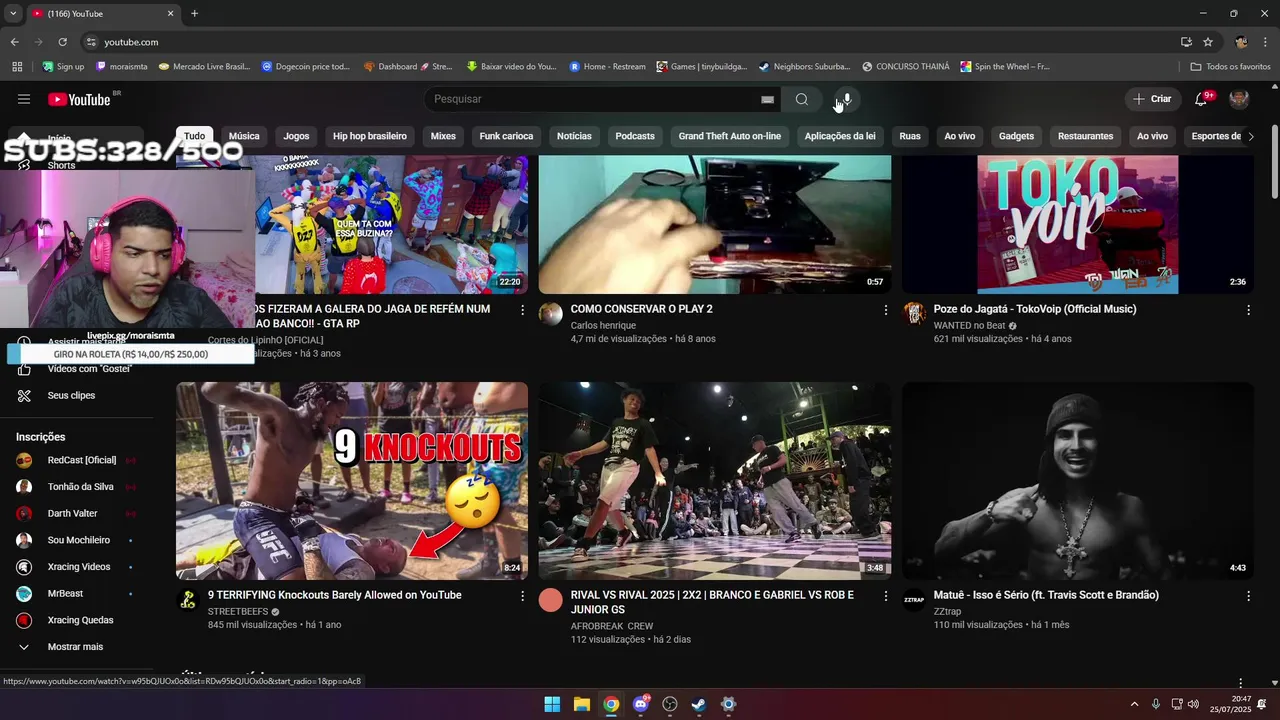Viewport: 1280px width, 720px height.
Task: Open options menu for RIVAL VS RIVAL video
Action: (885, 596)
